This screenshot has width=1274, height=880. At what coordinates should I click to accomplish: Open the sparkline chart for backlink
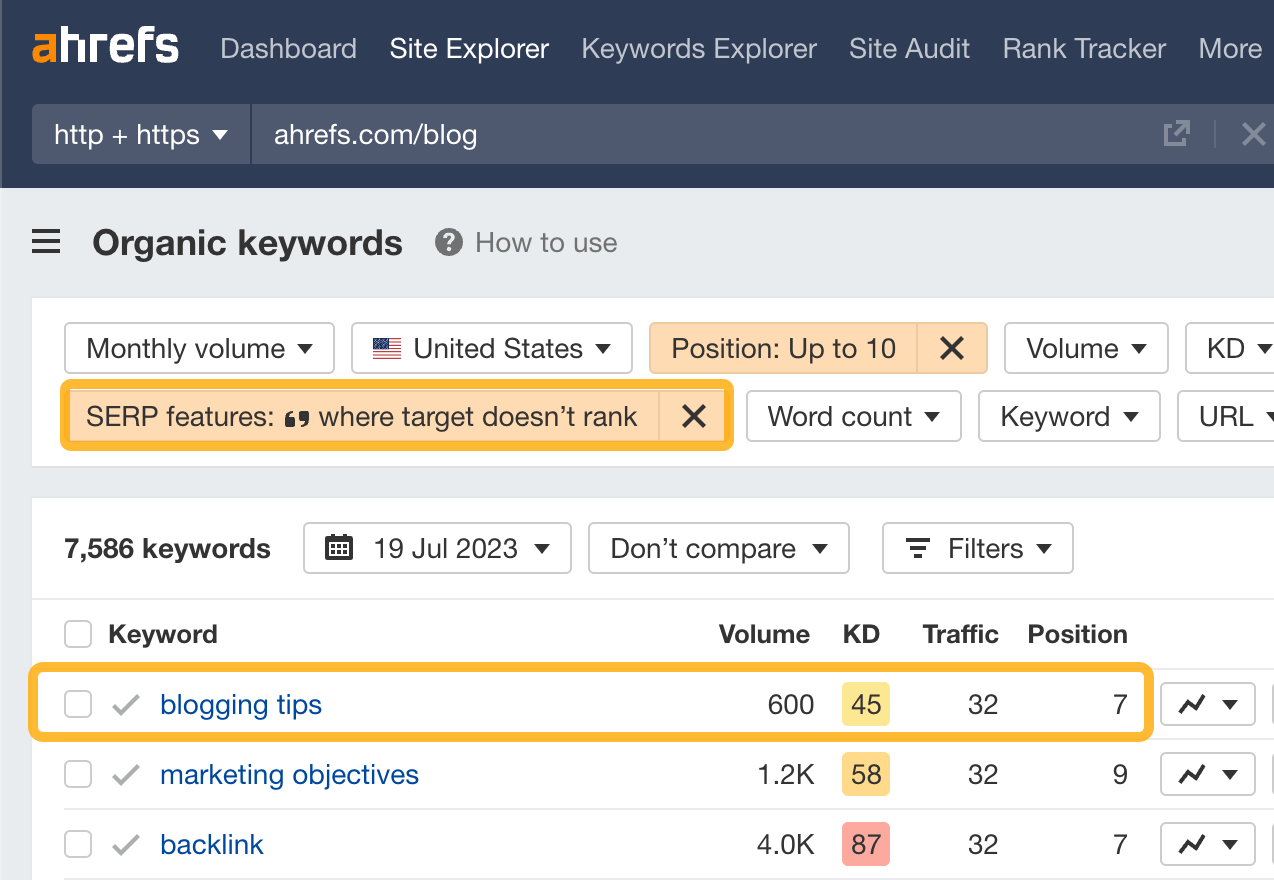[x=1207, y=844]
